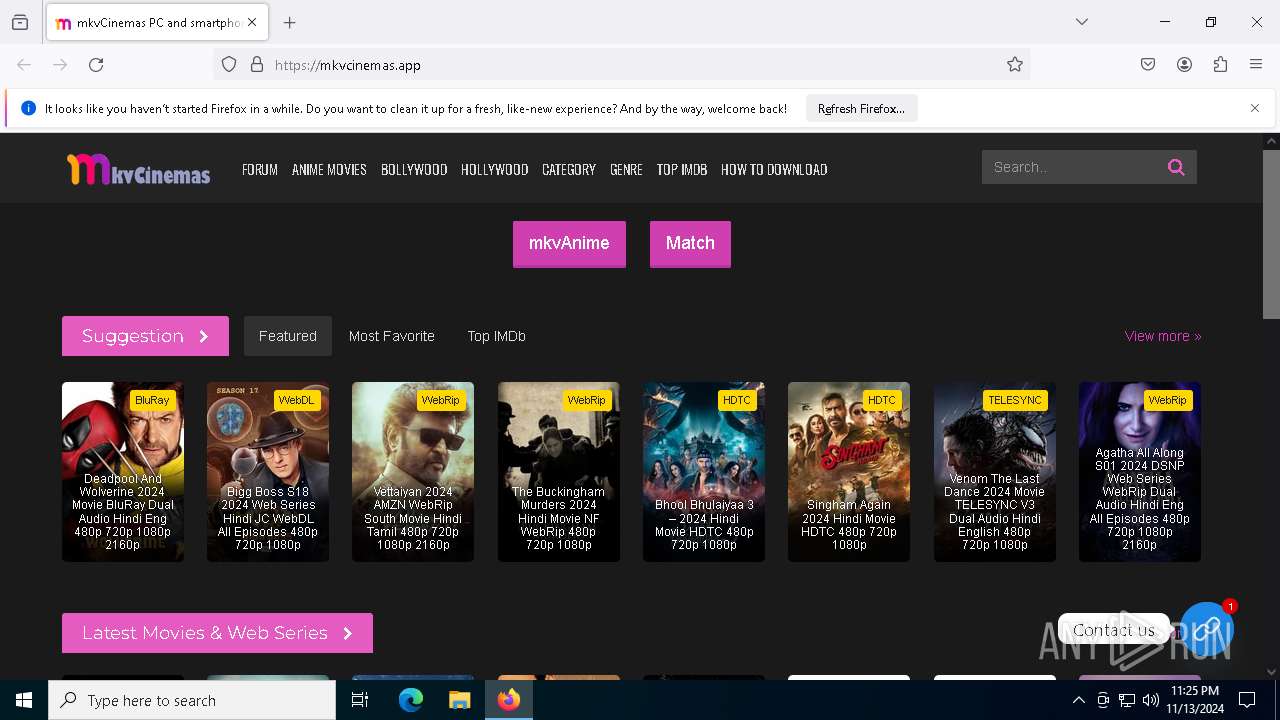
Task: Open the CATEGORY menu
Action: [569, 170]
